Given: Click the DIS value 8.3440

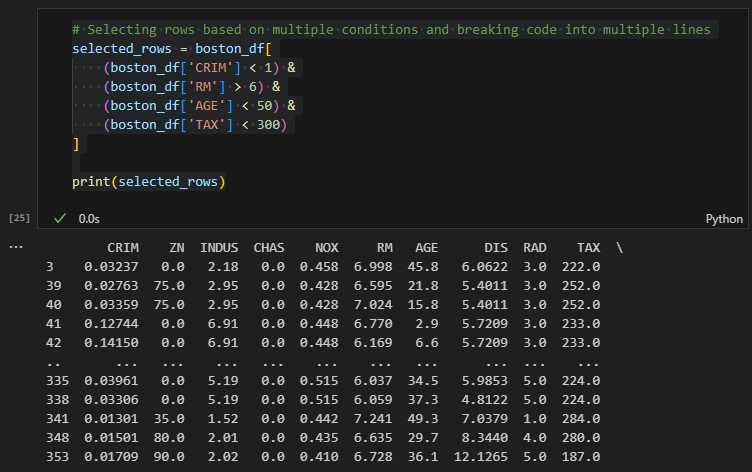Looking at the screenshot, I should coord(485,438).
